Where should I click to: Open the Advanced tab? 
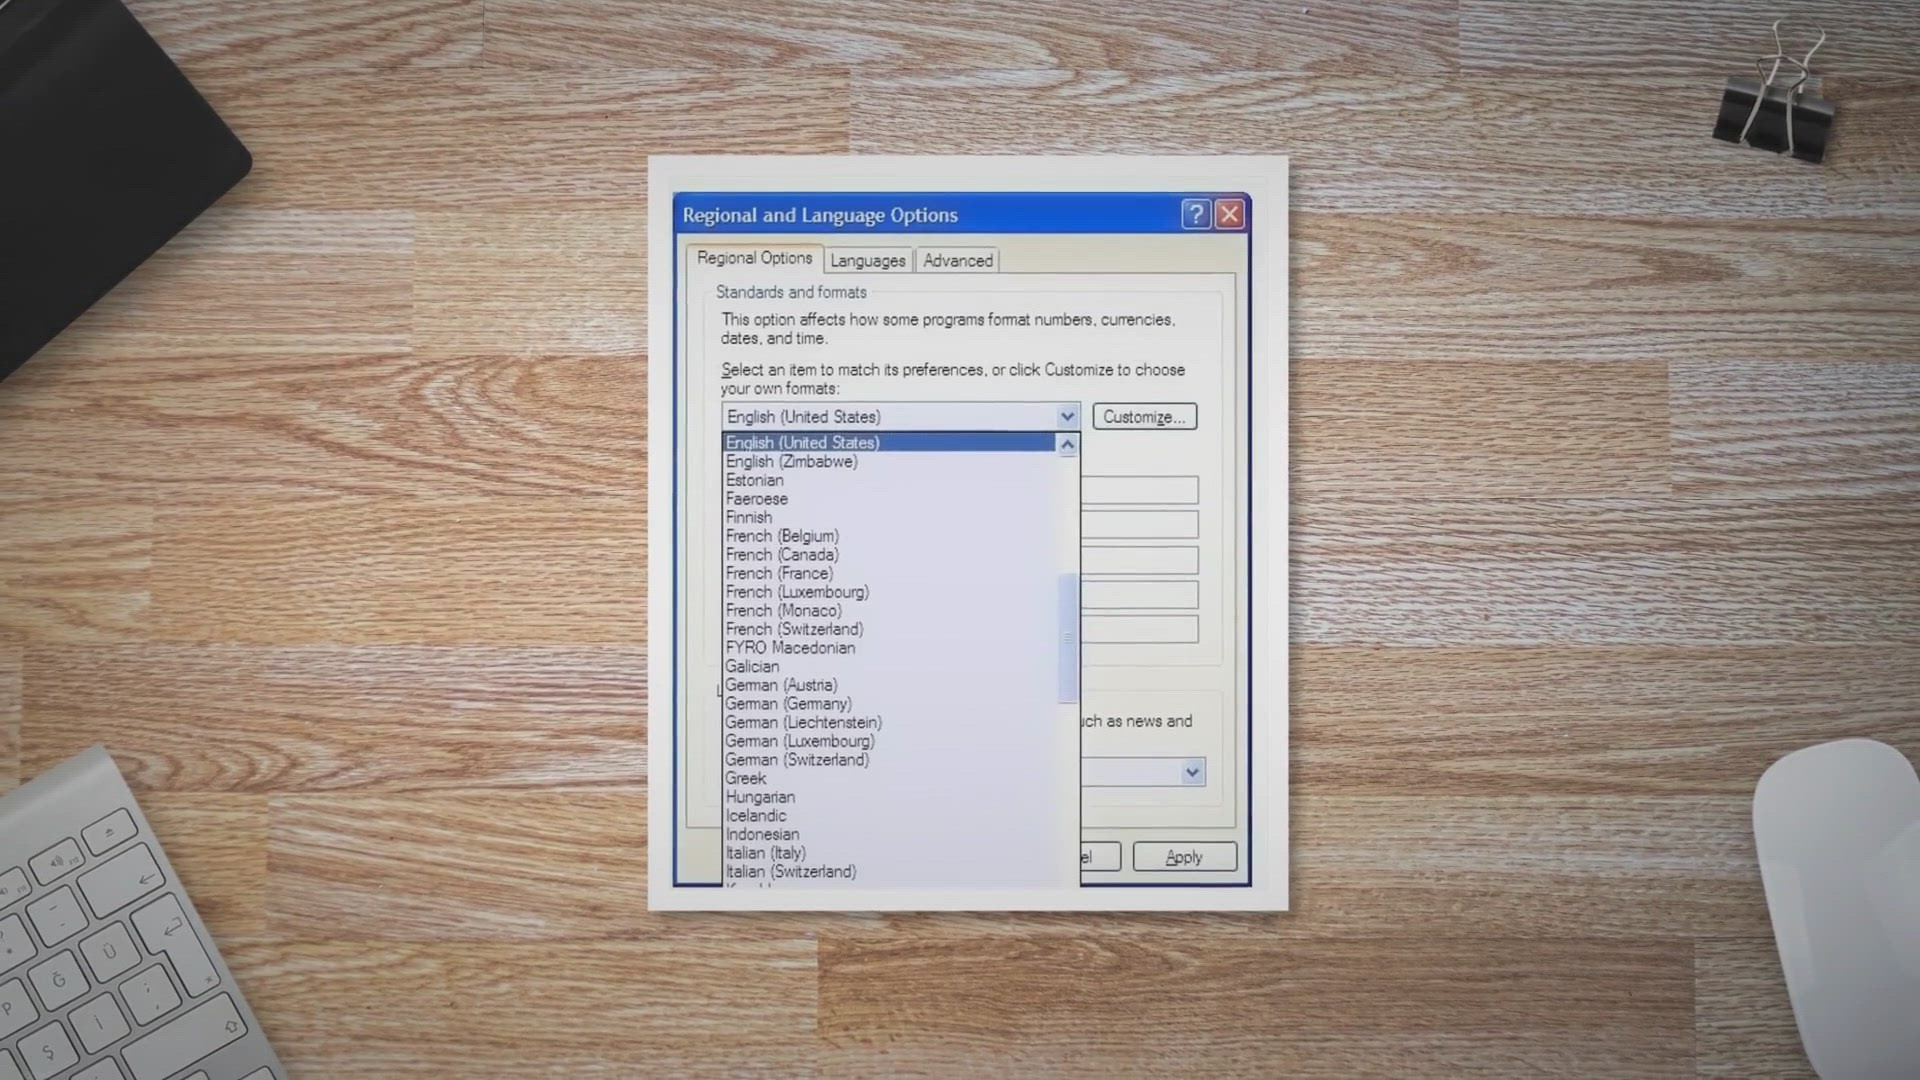957,260
